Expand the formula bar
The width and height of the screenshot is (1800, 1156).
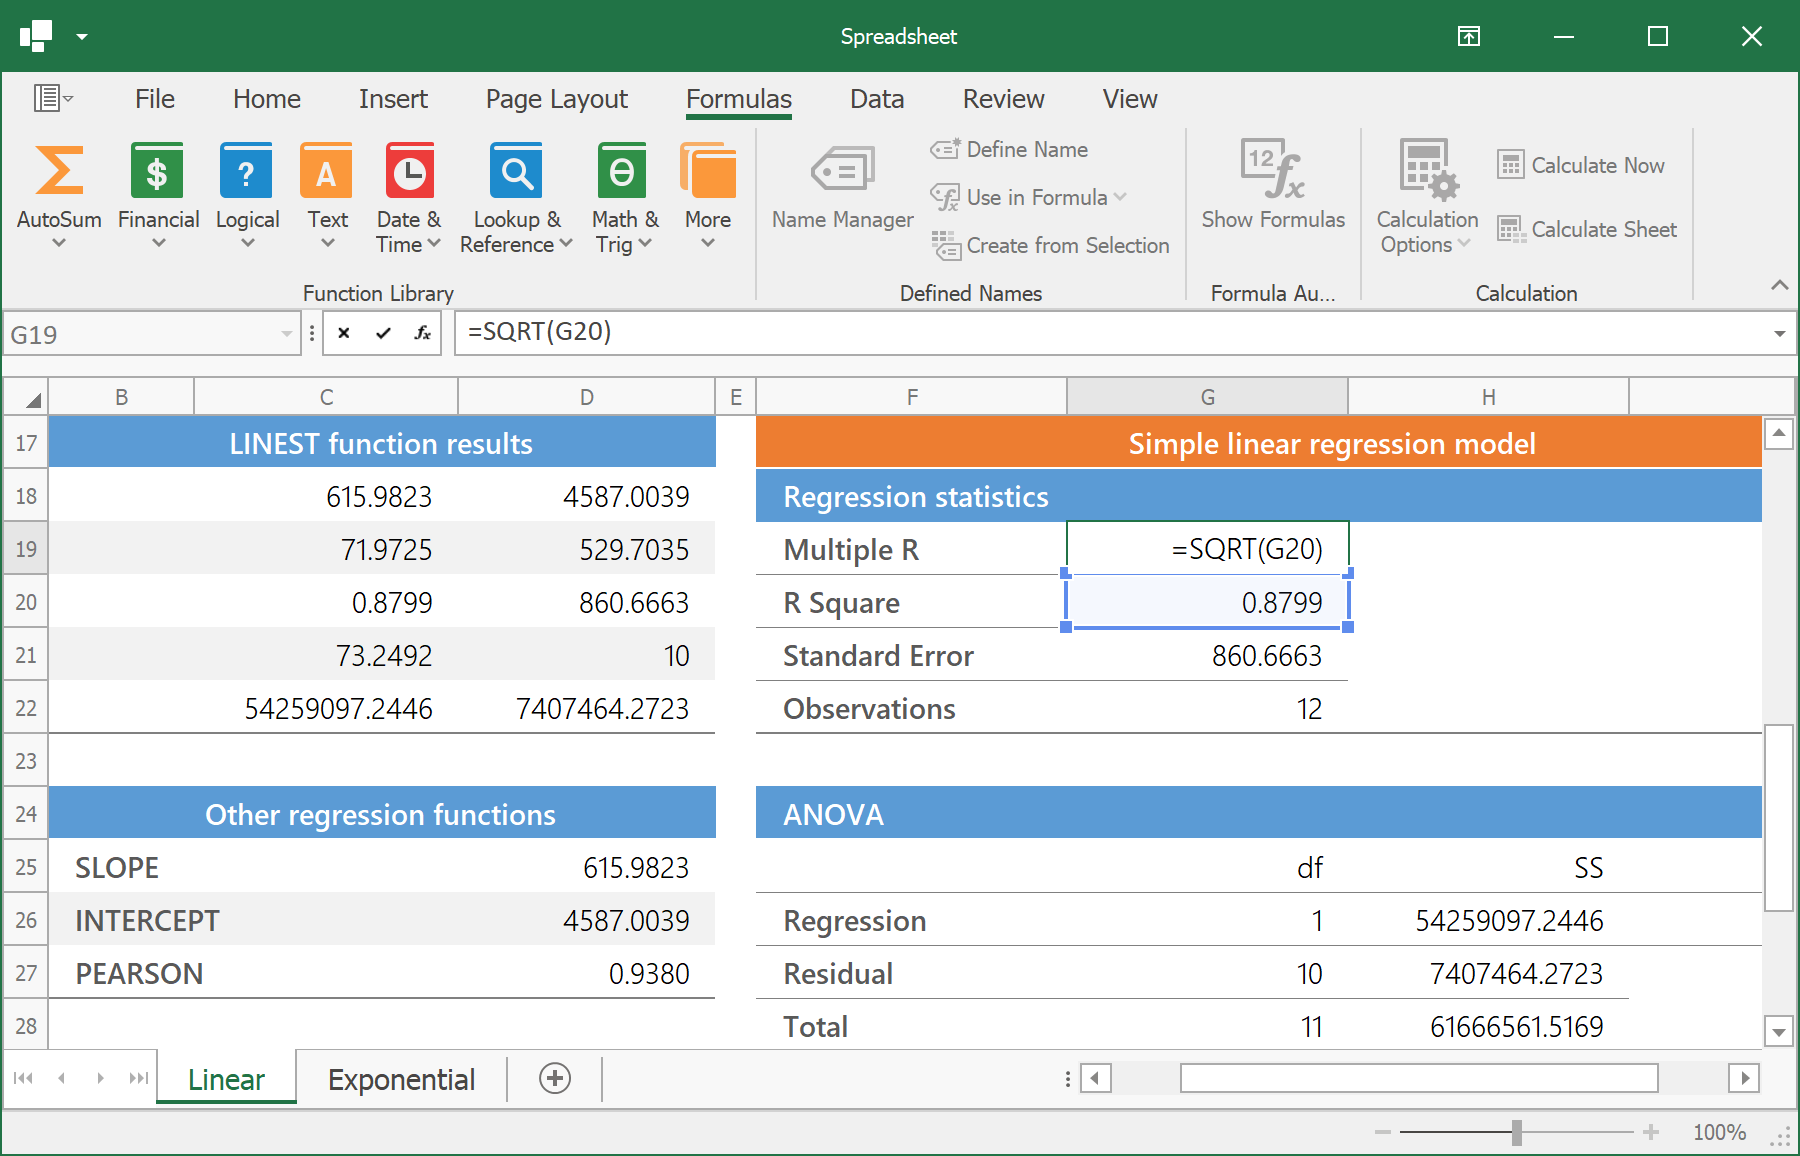pos(1779,334)
